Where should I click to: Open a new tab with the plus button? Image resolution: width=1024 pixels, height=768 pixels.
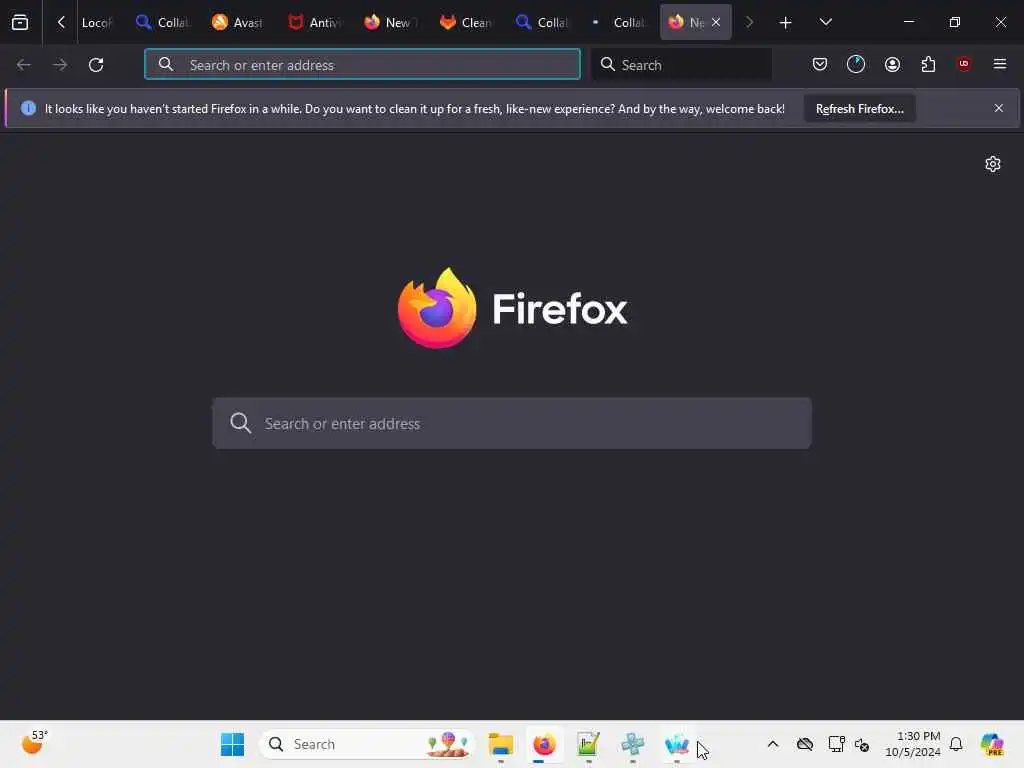[x=786, y=22]
